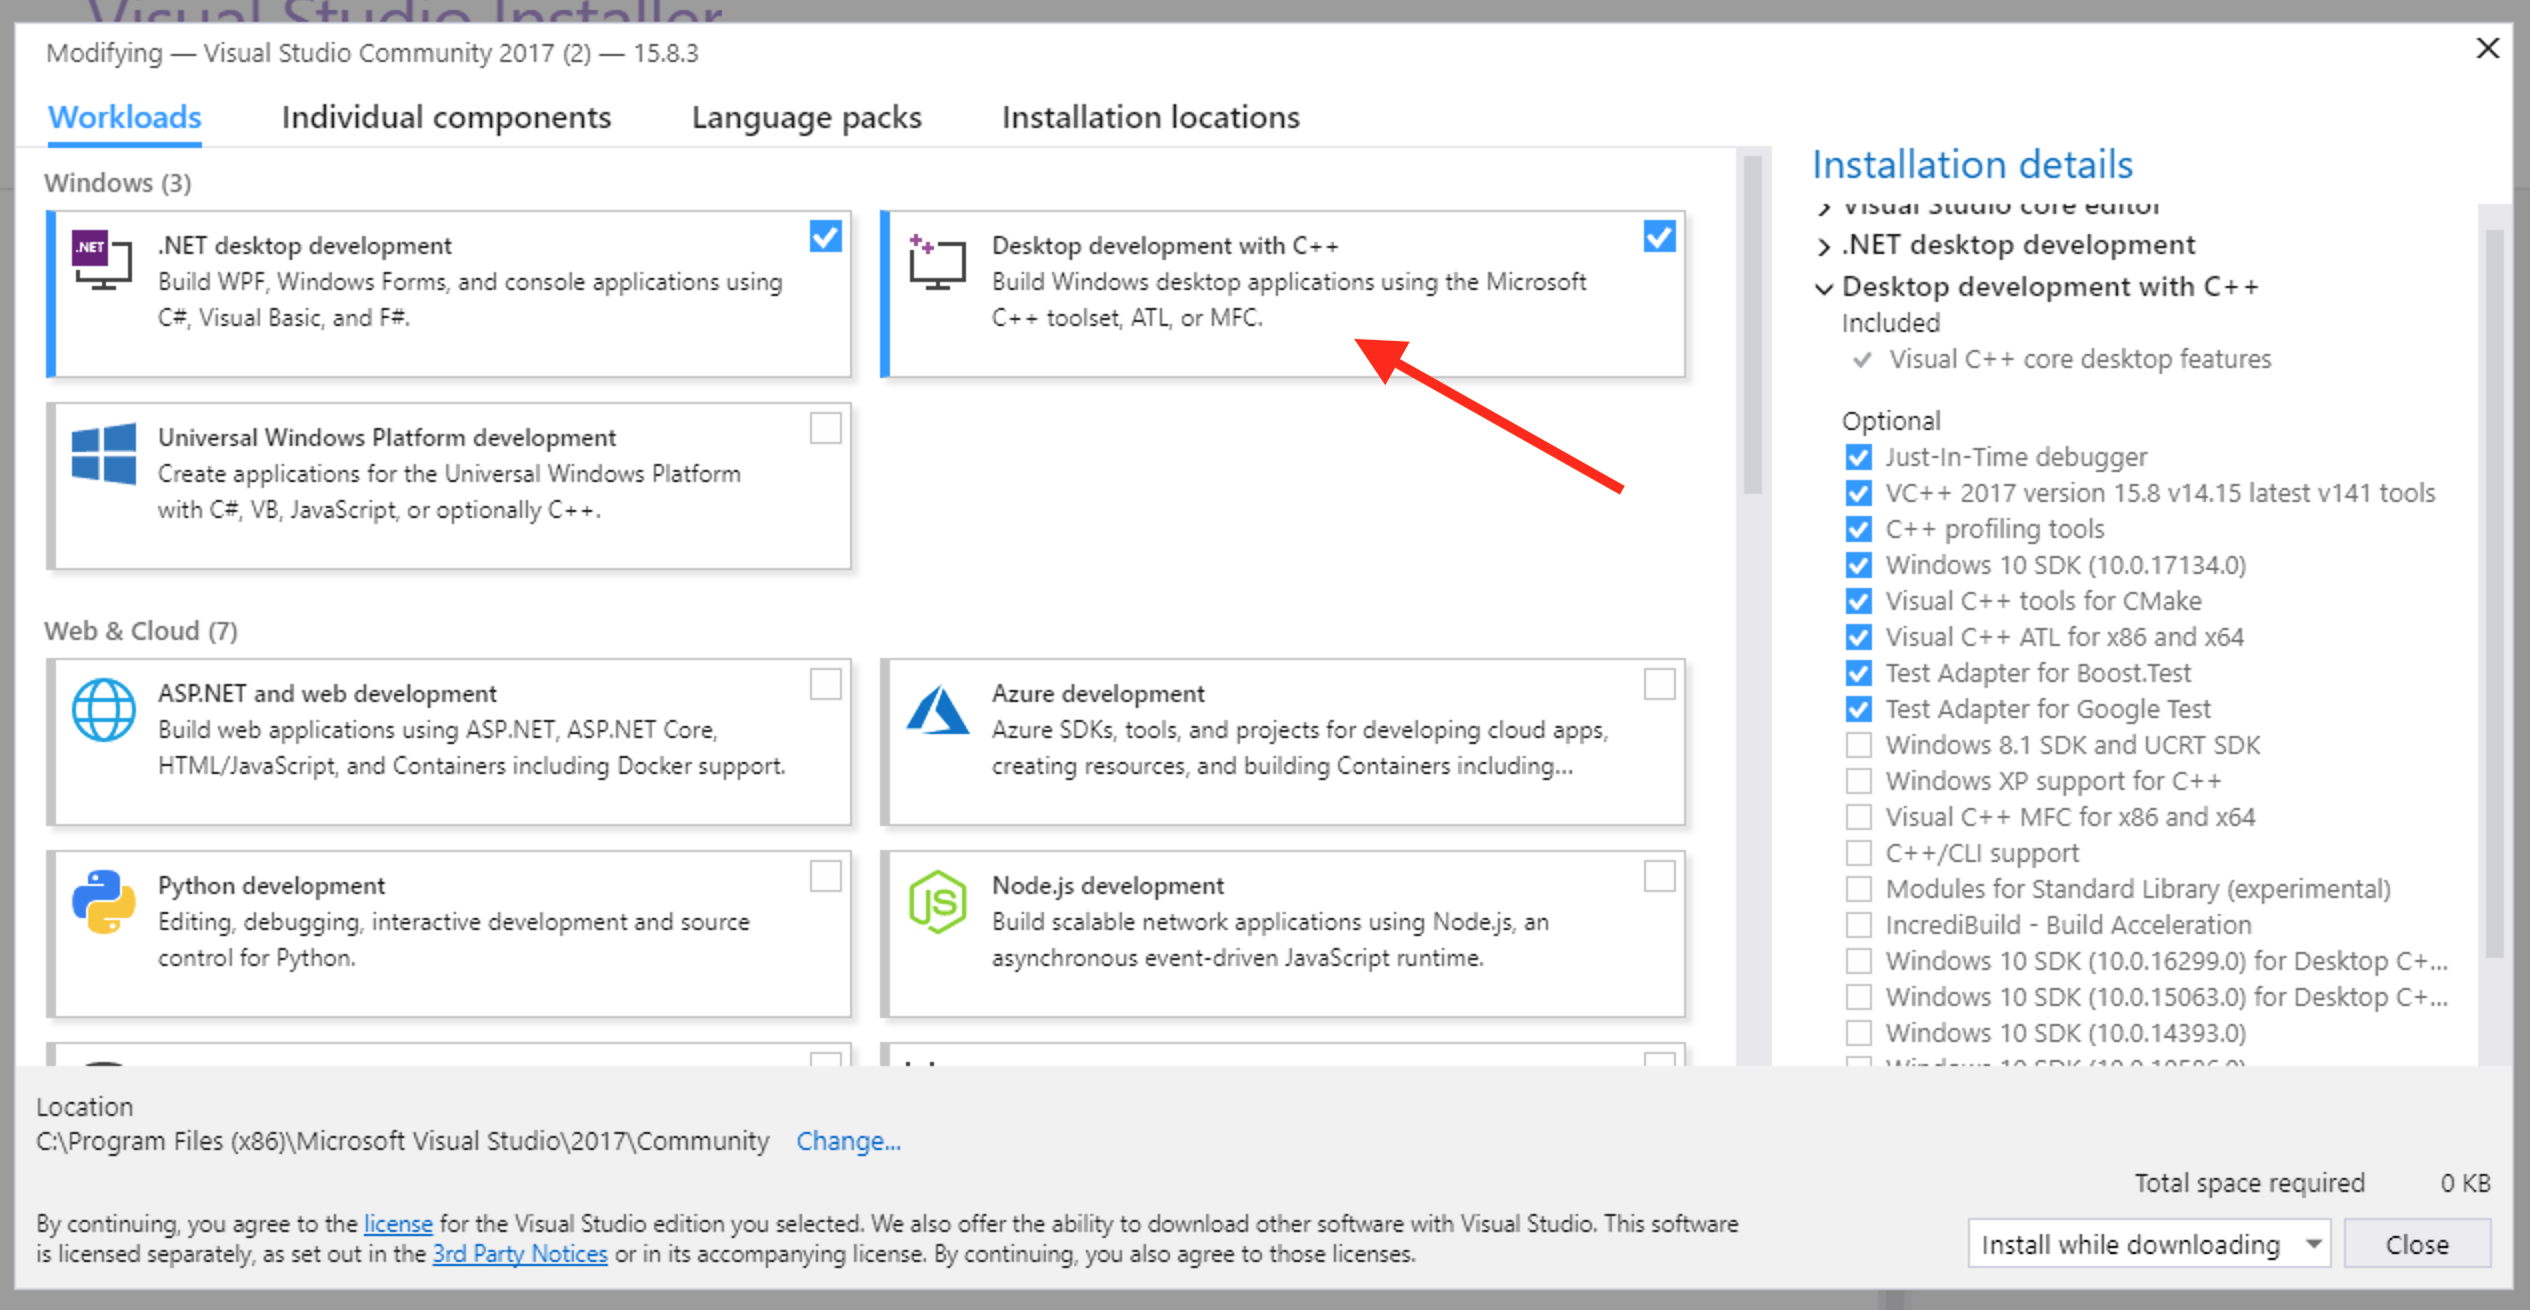Viewport: 2530px width, 1310px height.
Task: Check Modules for Standard Library (experimental)
Action: [1858, 889]
